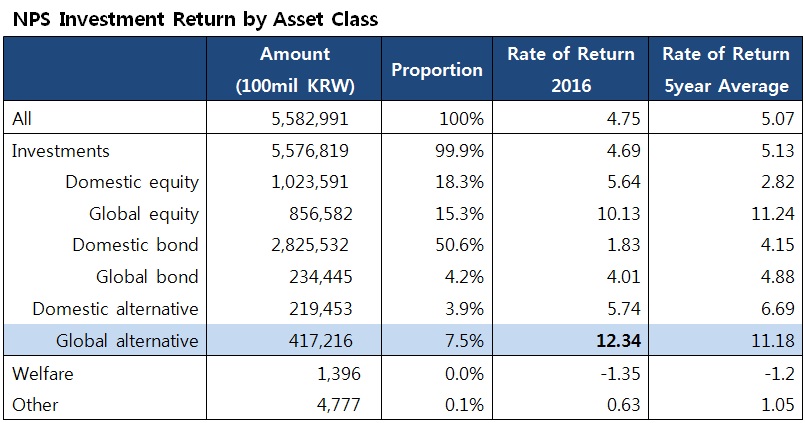
Task: Click the 4.2% proportion cell
Action: tap(464, 277)
